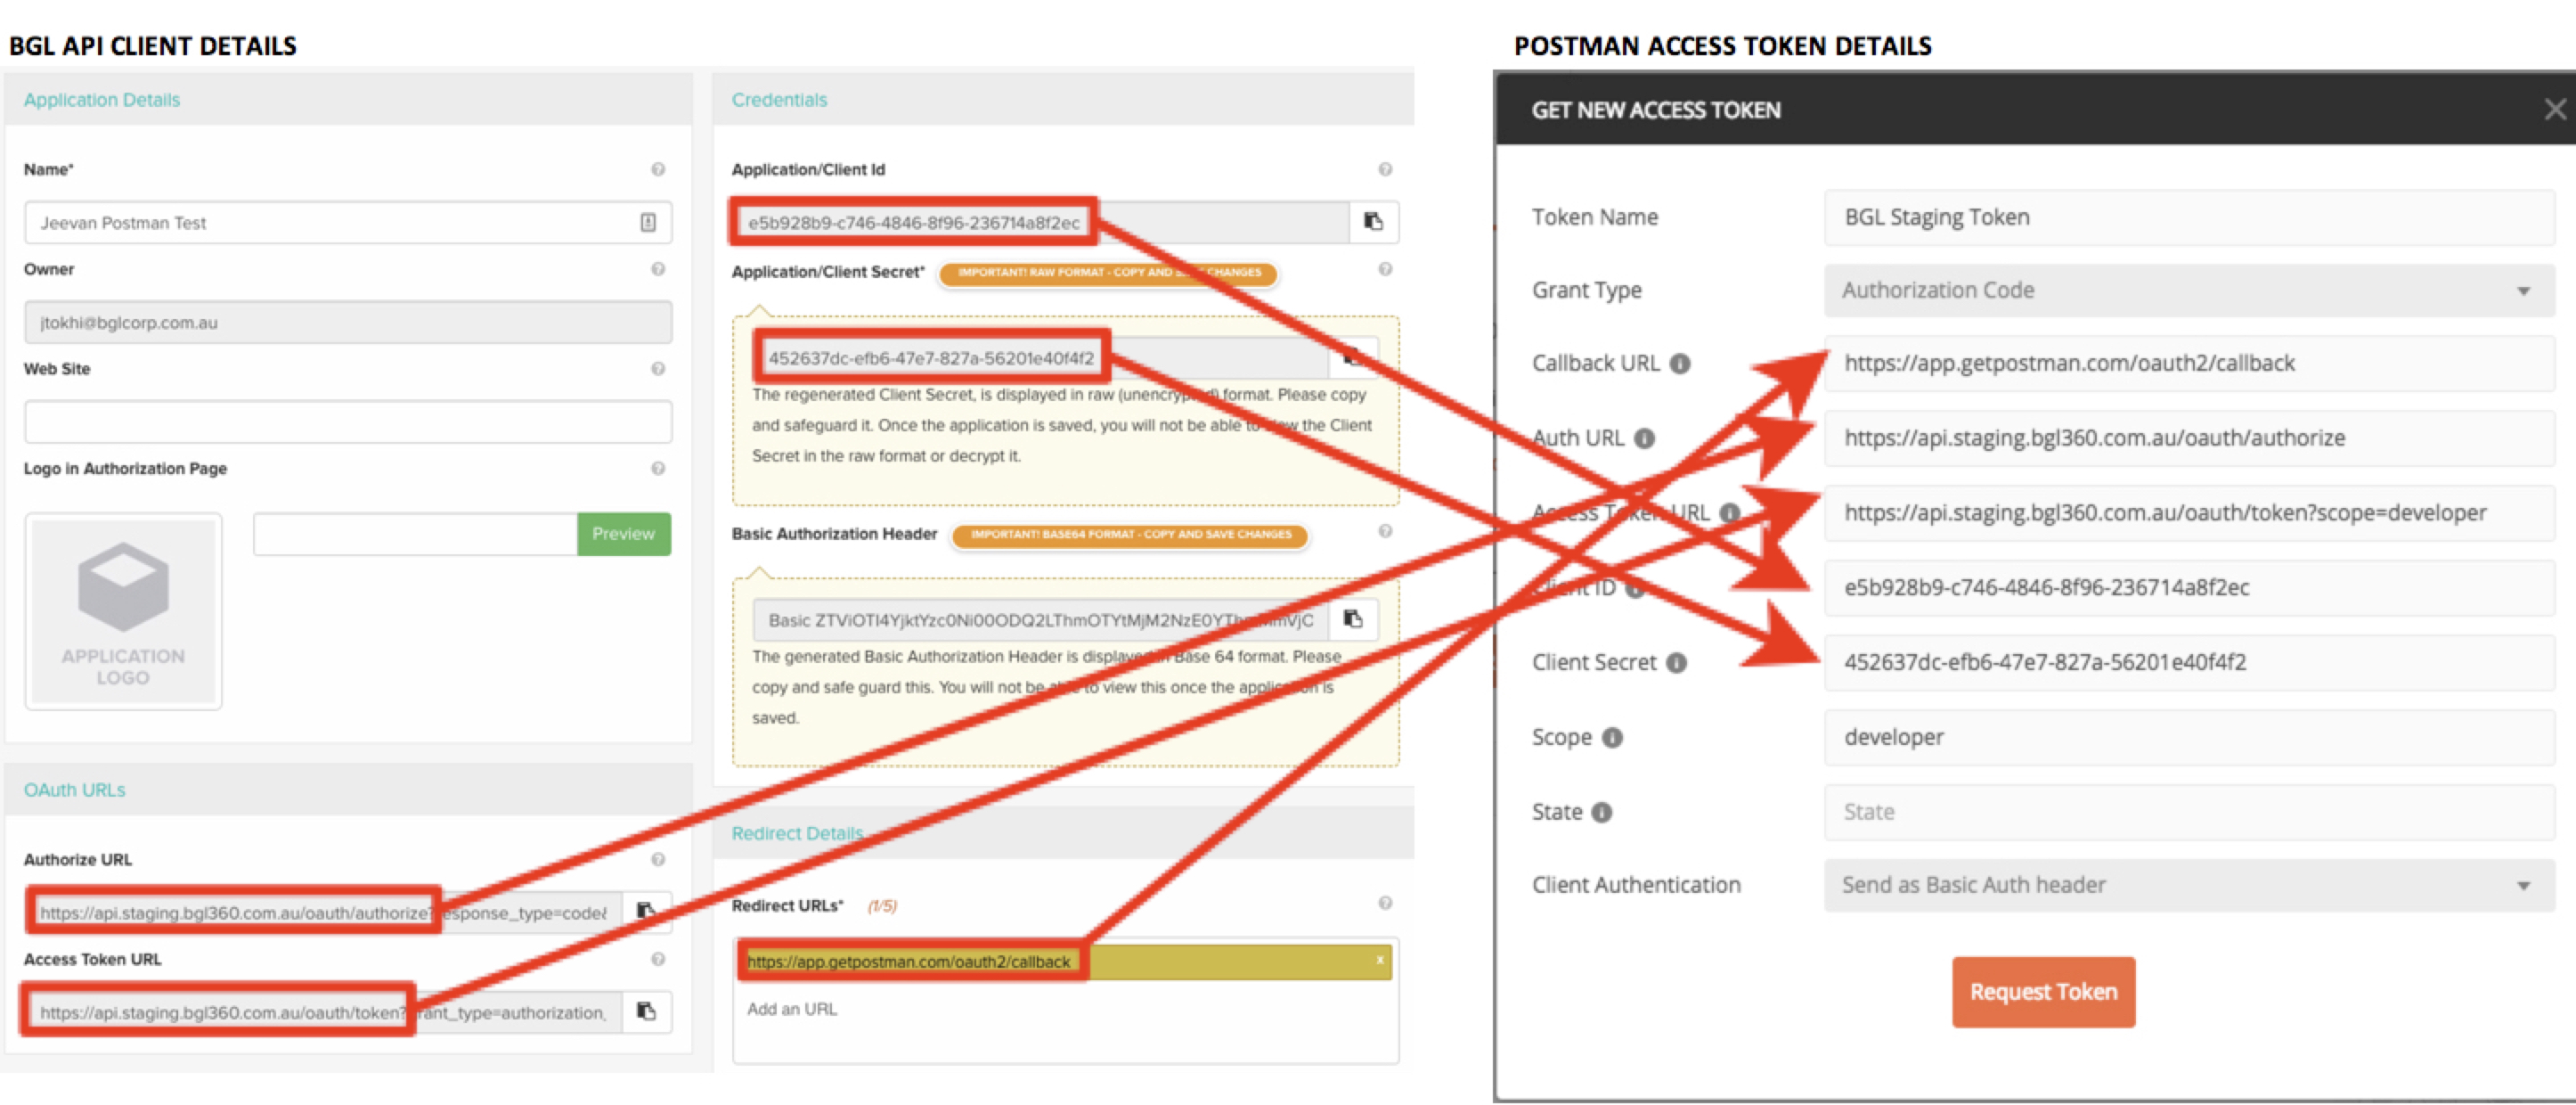The width and height of the screenshot is (2576, 1105).
Task: Click the orange Base64 format warning badge
Action: (1130, 535)
